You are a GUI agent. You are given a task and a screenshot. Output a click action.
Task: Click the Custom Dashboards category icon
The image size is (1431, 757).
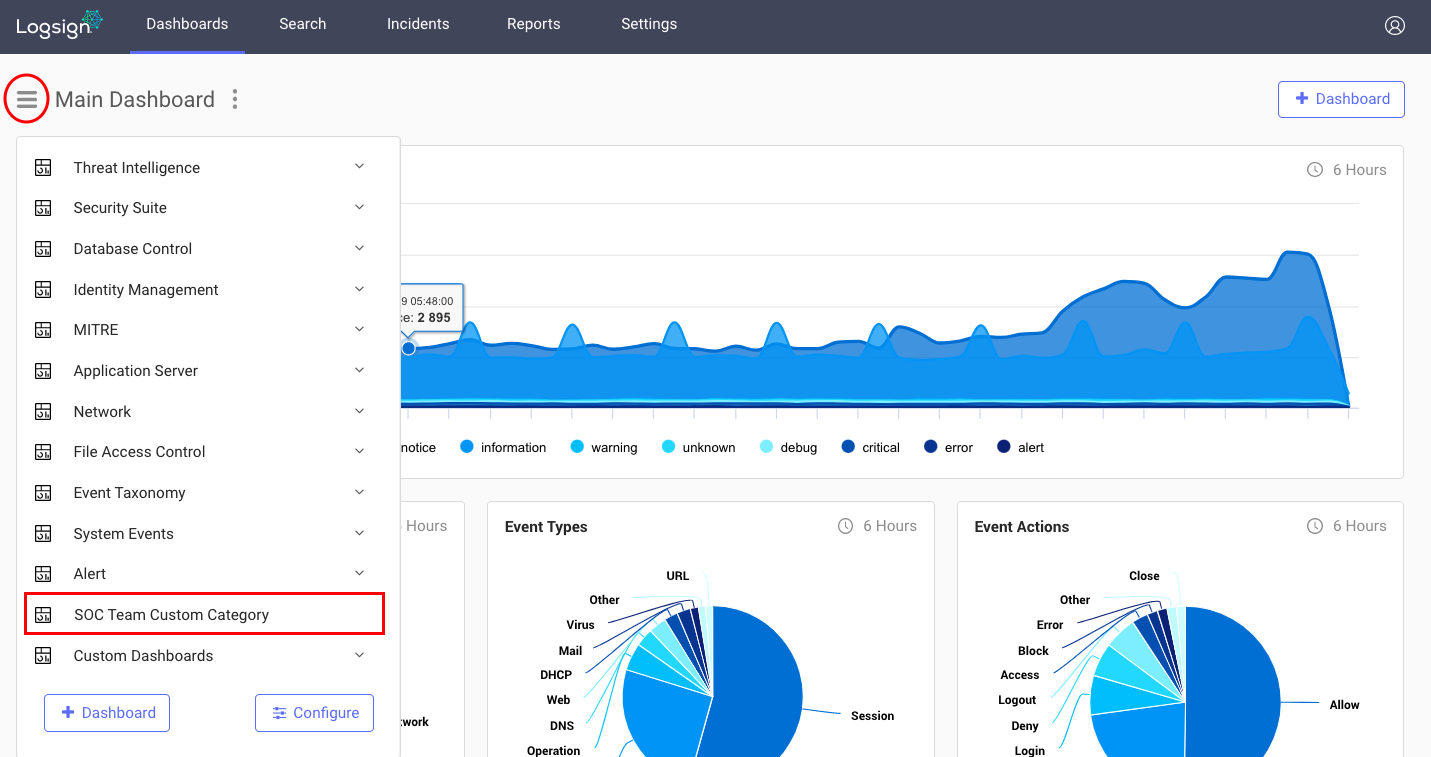(43, 655)
